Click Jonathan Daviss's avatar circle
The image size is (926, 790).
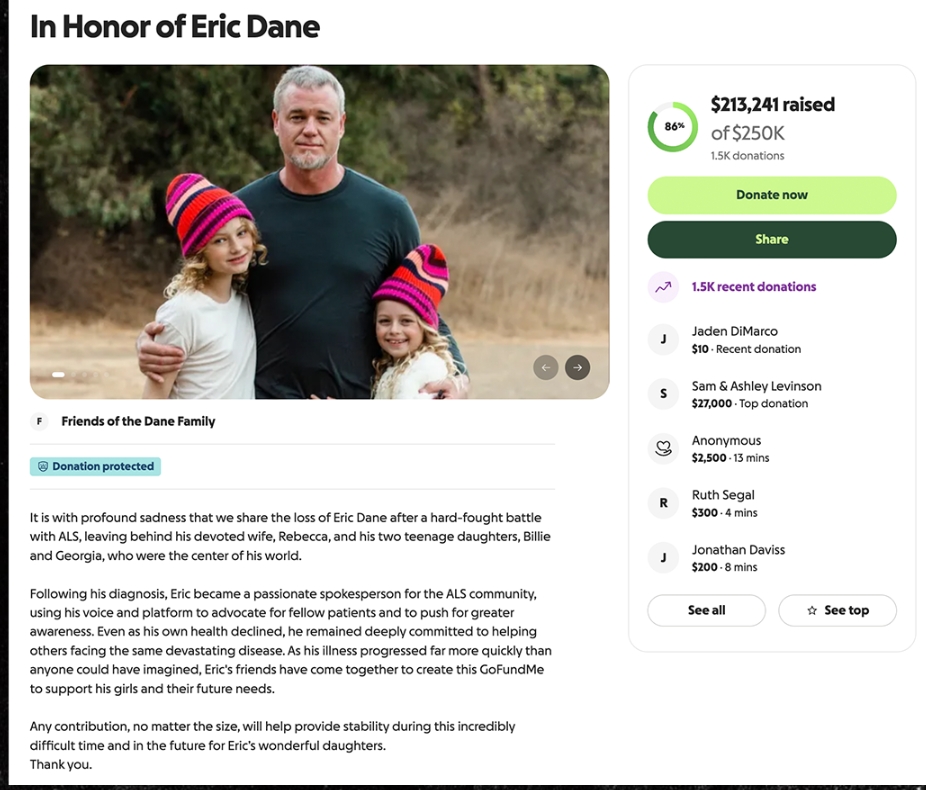point(663,558)
